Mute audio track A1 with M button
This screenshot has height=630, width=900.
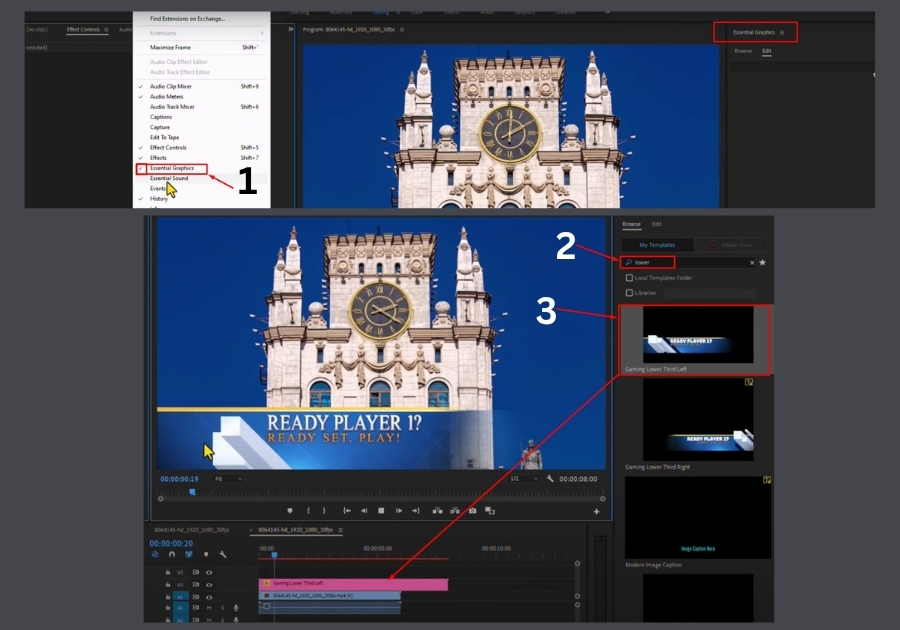point(209,608)
